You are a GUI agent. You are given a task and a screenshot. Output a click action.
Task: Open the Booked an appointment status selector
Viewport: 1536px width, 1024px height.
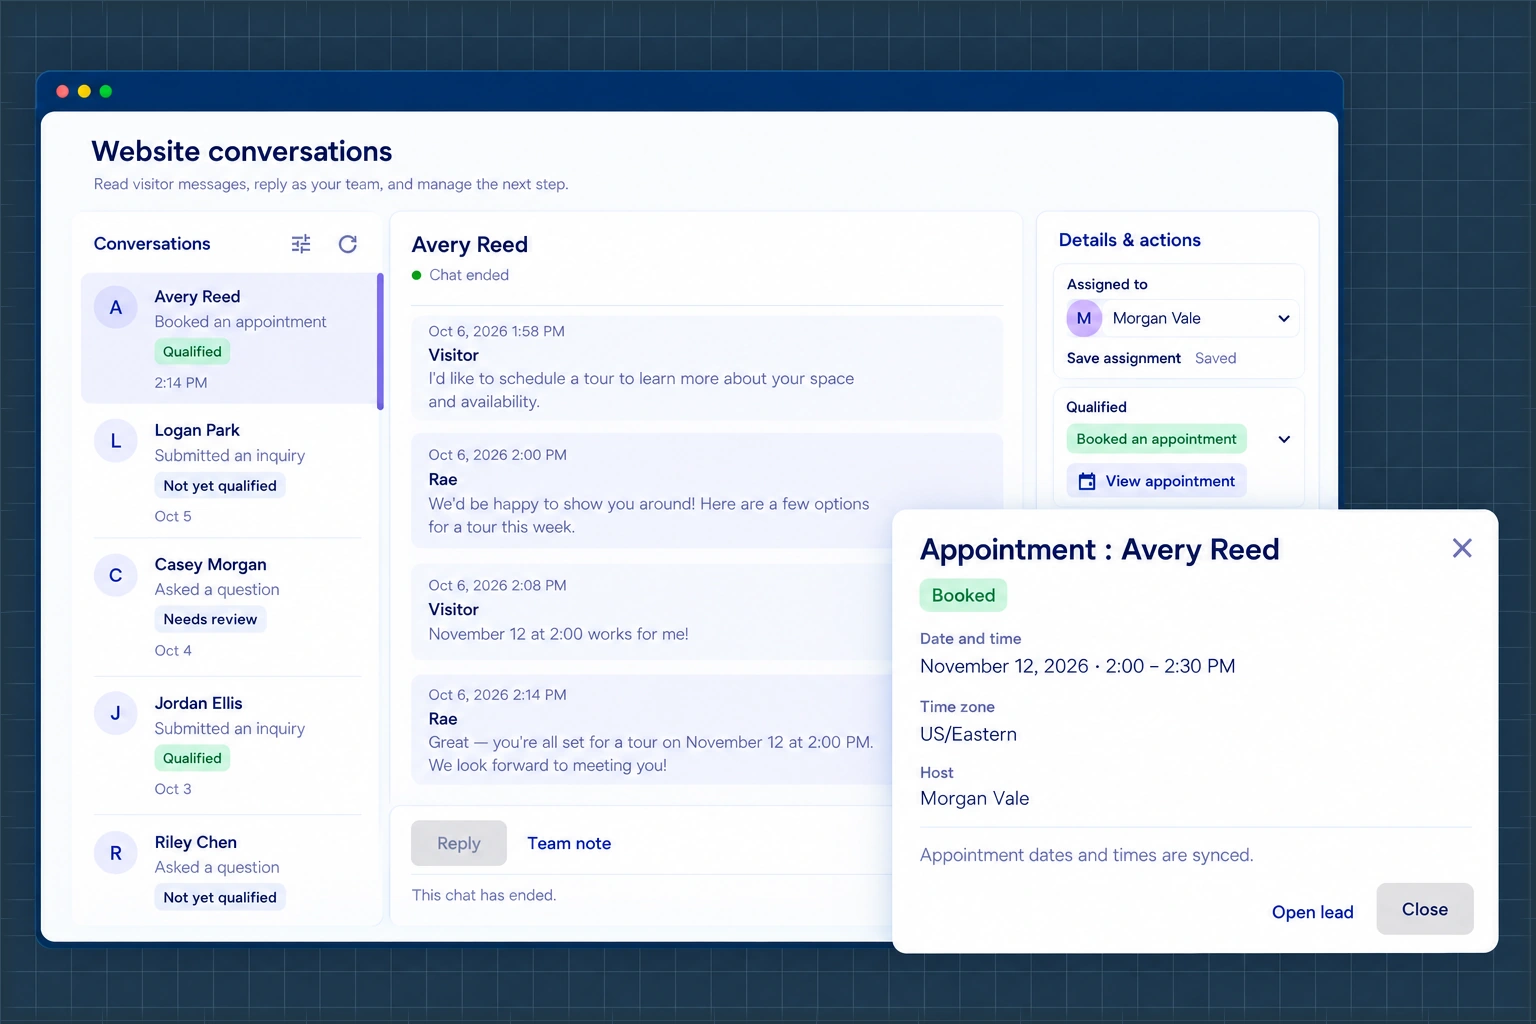1181,439
